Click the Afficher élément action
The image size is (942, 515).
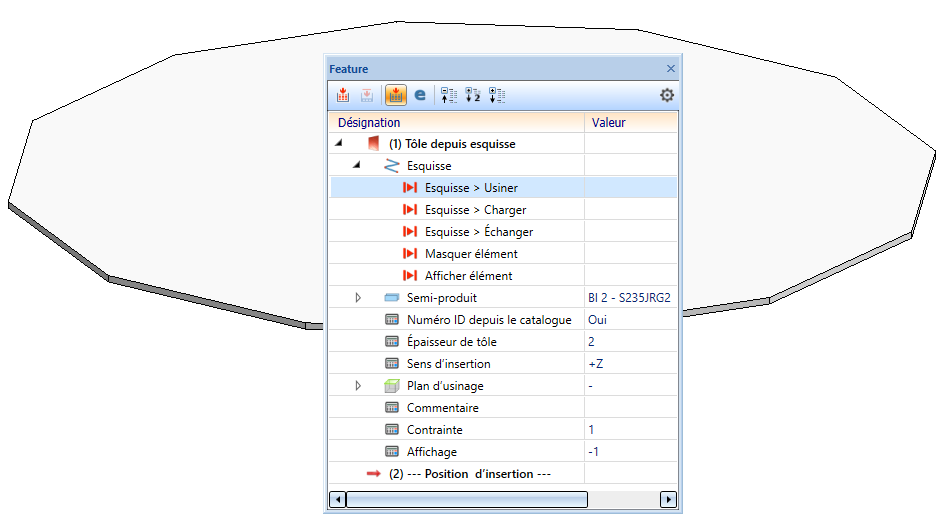pyautogui.click(x=468, y=276)
